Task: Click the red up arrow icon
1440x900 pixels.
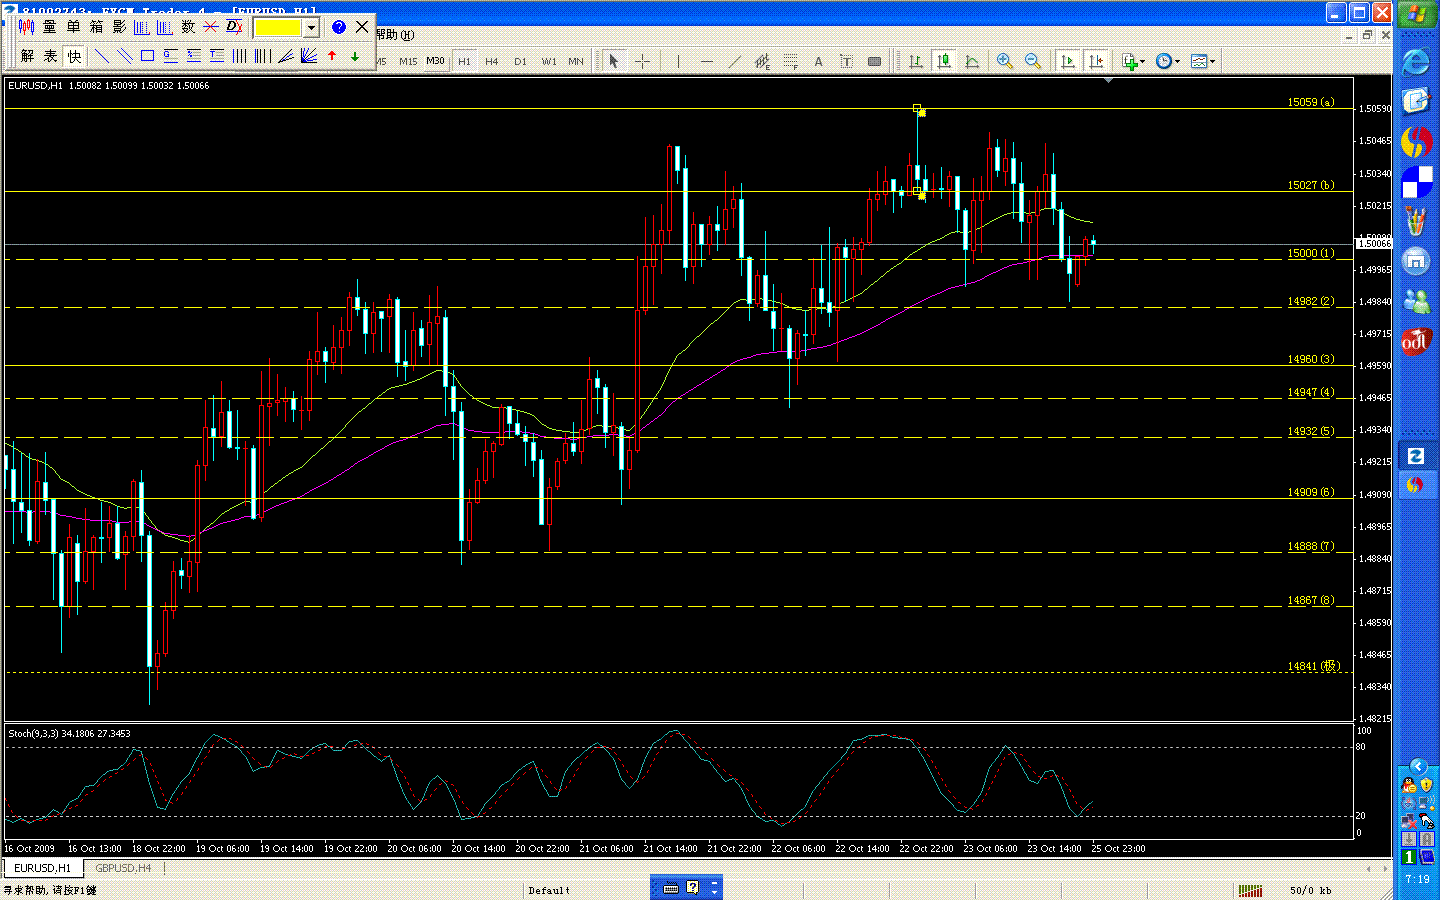Action: (x=332, y=56)
